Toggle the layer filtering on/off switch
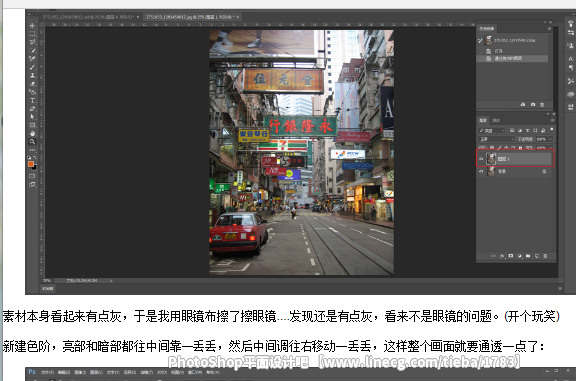The width and height of the screenshot is (576, 381). coord(551,130)
